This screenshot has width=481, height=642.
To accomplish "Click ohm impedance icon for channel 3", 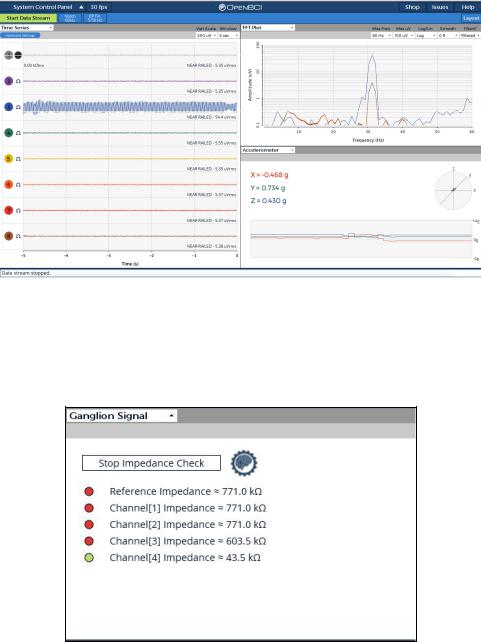I will (x=18, y=107).
